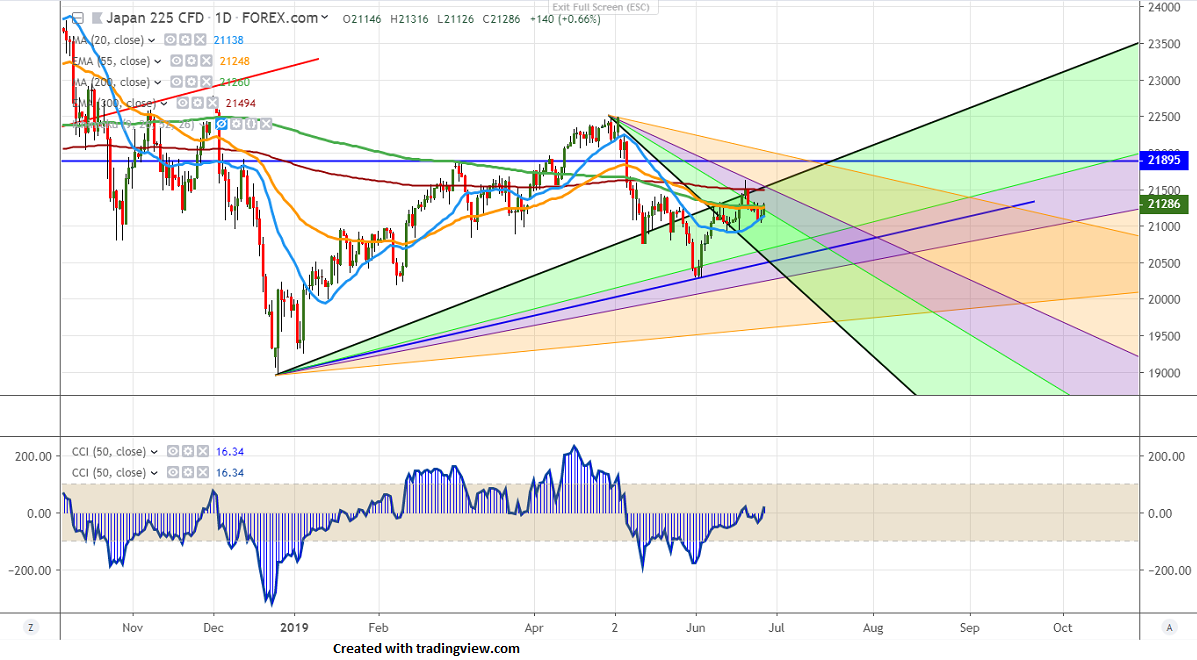This screenshot has width=1197, height=660.
Task: Click the -200.00 CCI scale label at left
Action: [x=30, y=571]
